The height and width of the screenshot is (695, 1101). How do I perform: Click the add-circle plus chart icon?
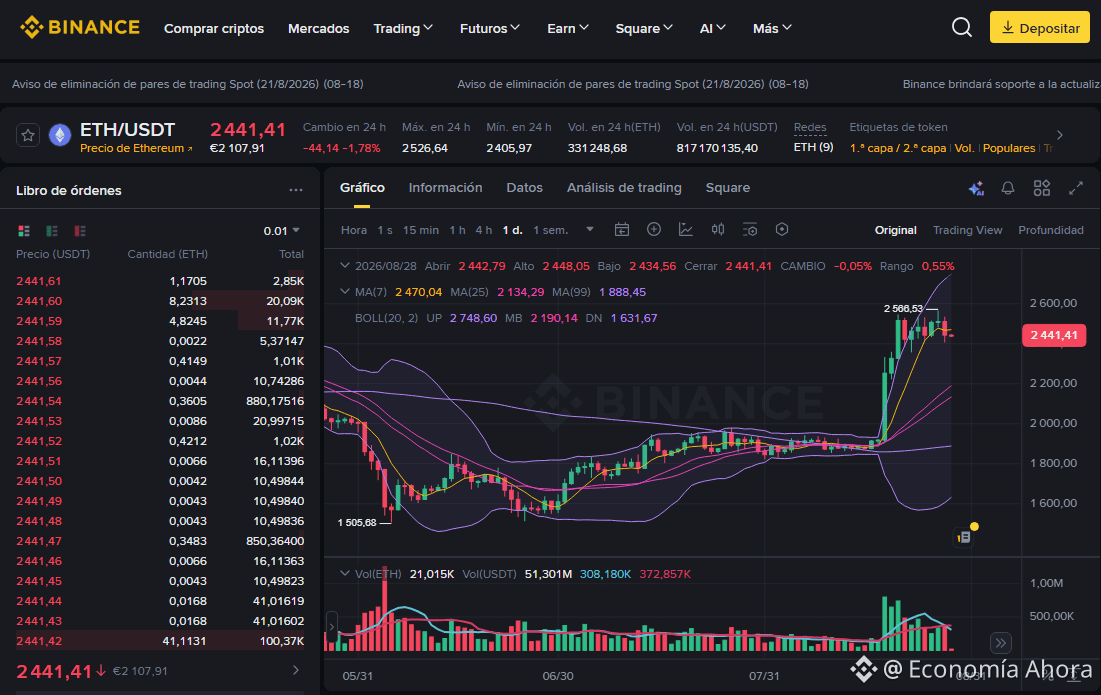(654, 230)
